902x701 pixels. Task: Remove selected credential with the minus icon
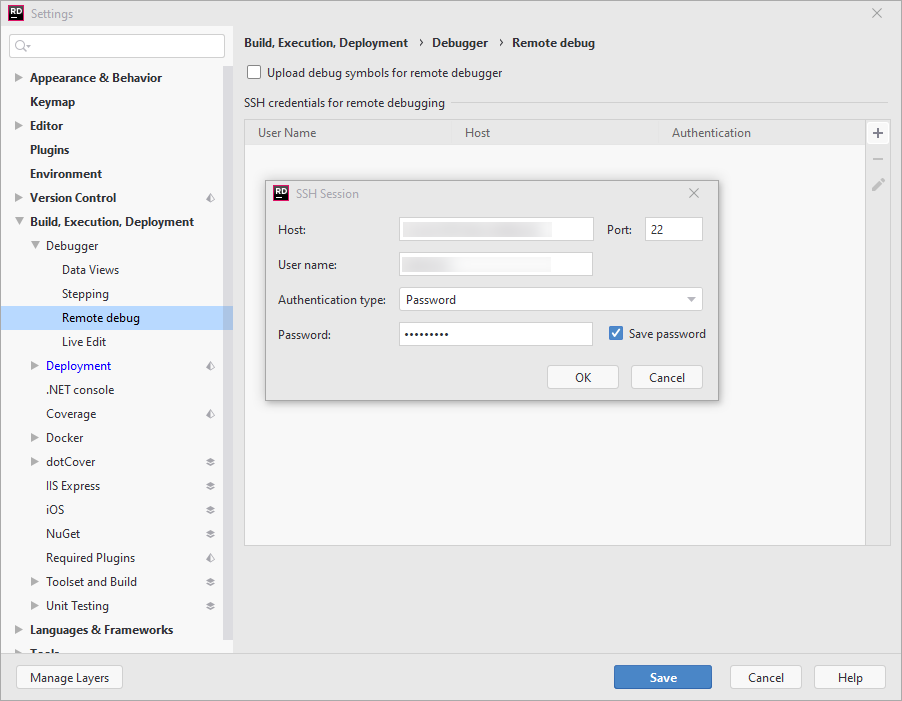[877, 158]
